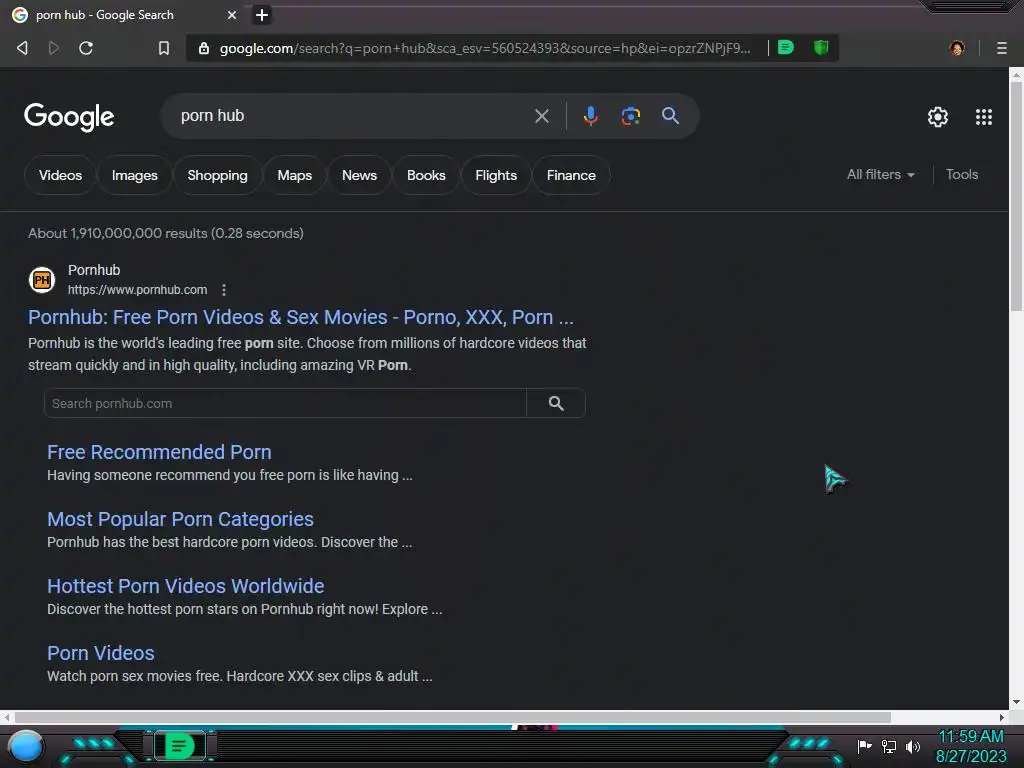The width and height of the screenshot is (1024, 768).
Task: Open the green shield extension icon
Action: (x=821, y=48)
